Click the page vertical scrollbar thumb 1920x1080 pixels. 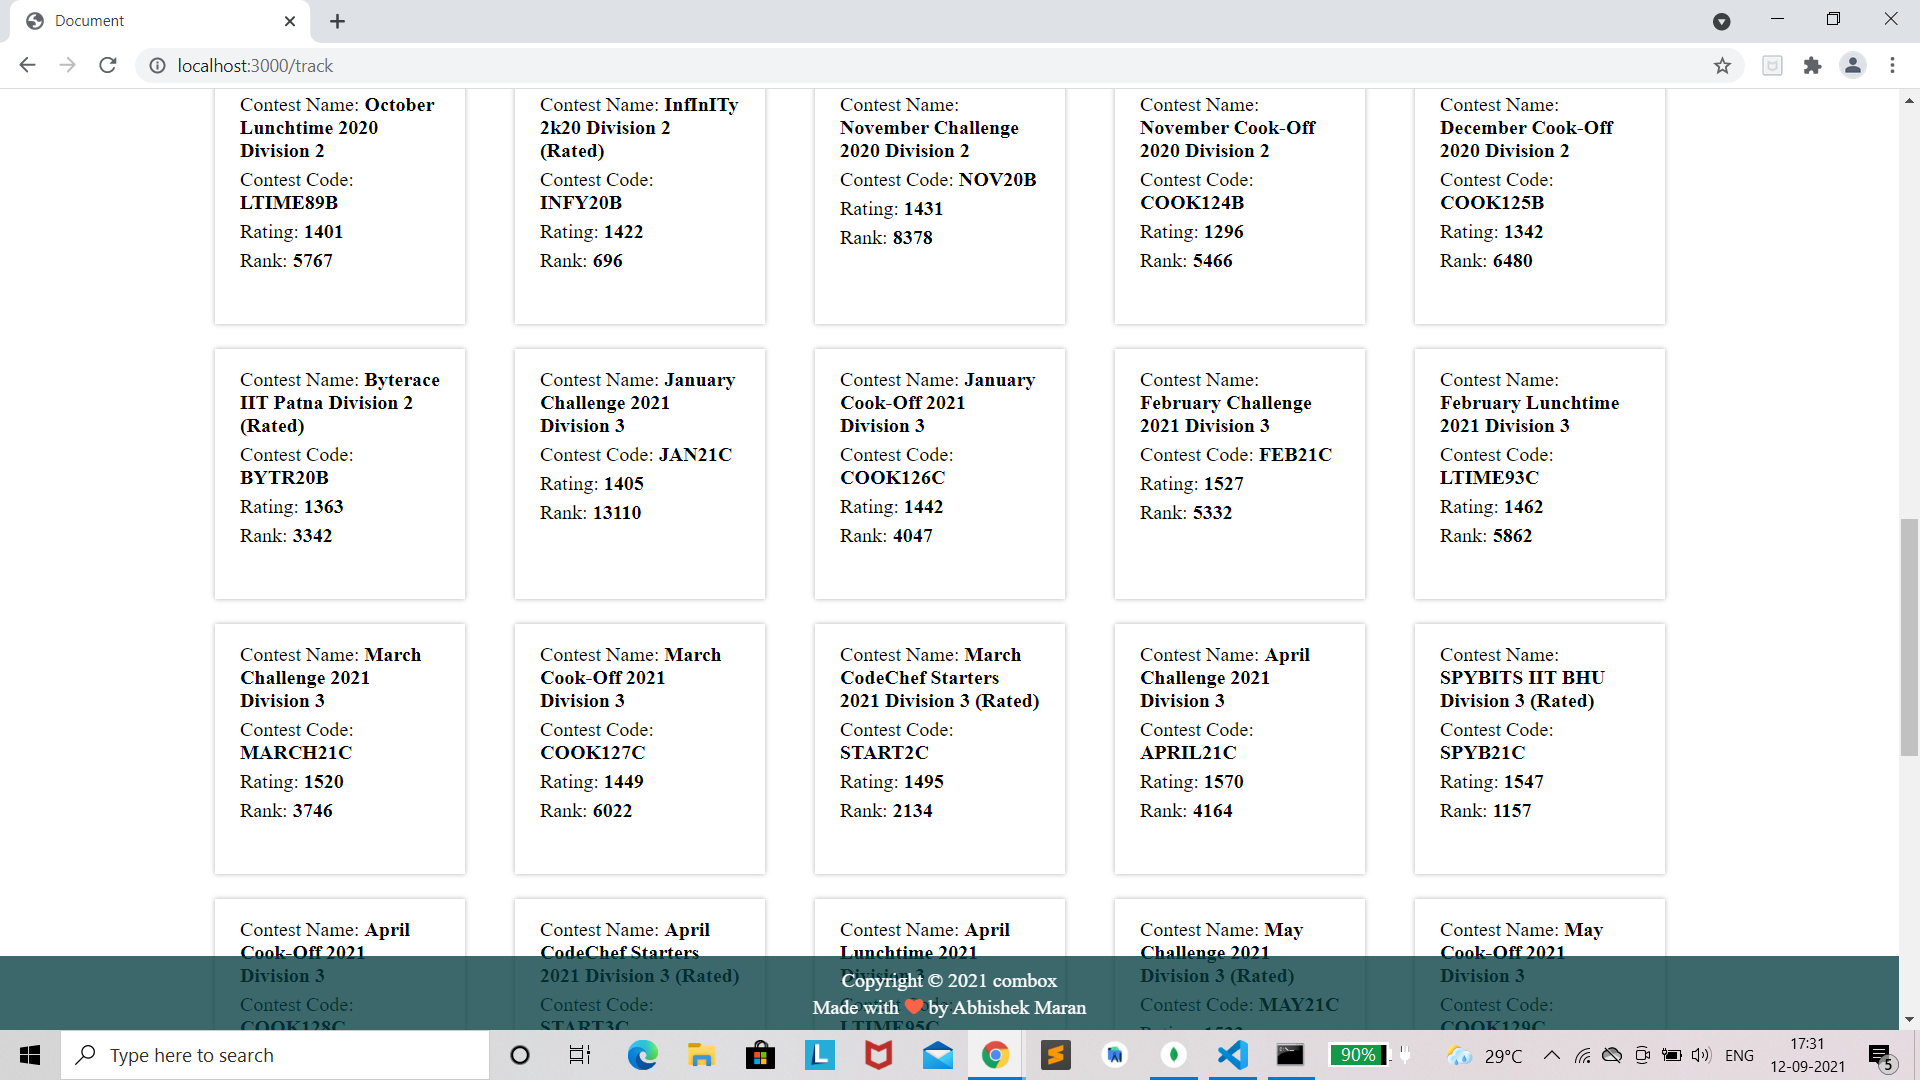(x=1909, y=637)
